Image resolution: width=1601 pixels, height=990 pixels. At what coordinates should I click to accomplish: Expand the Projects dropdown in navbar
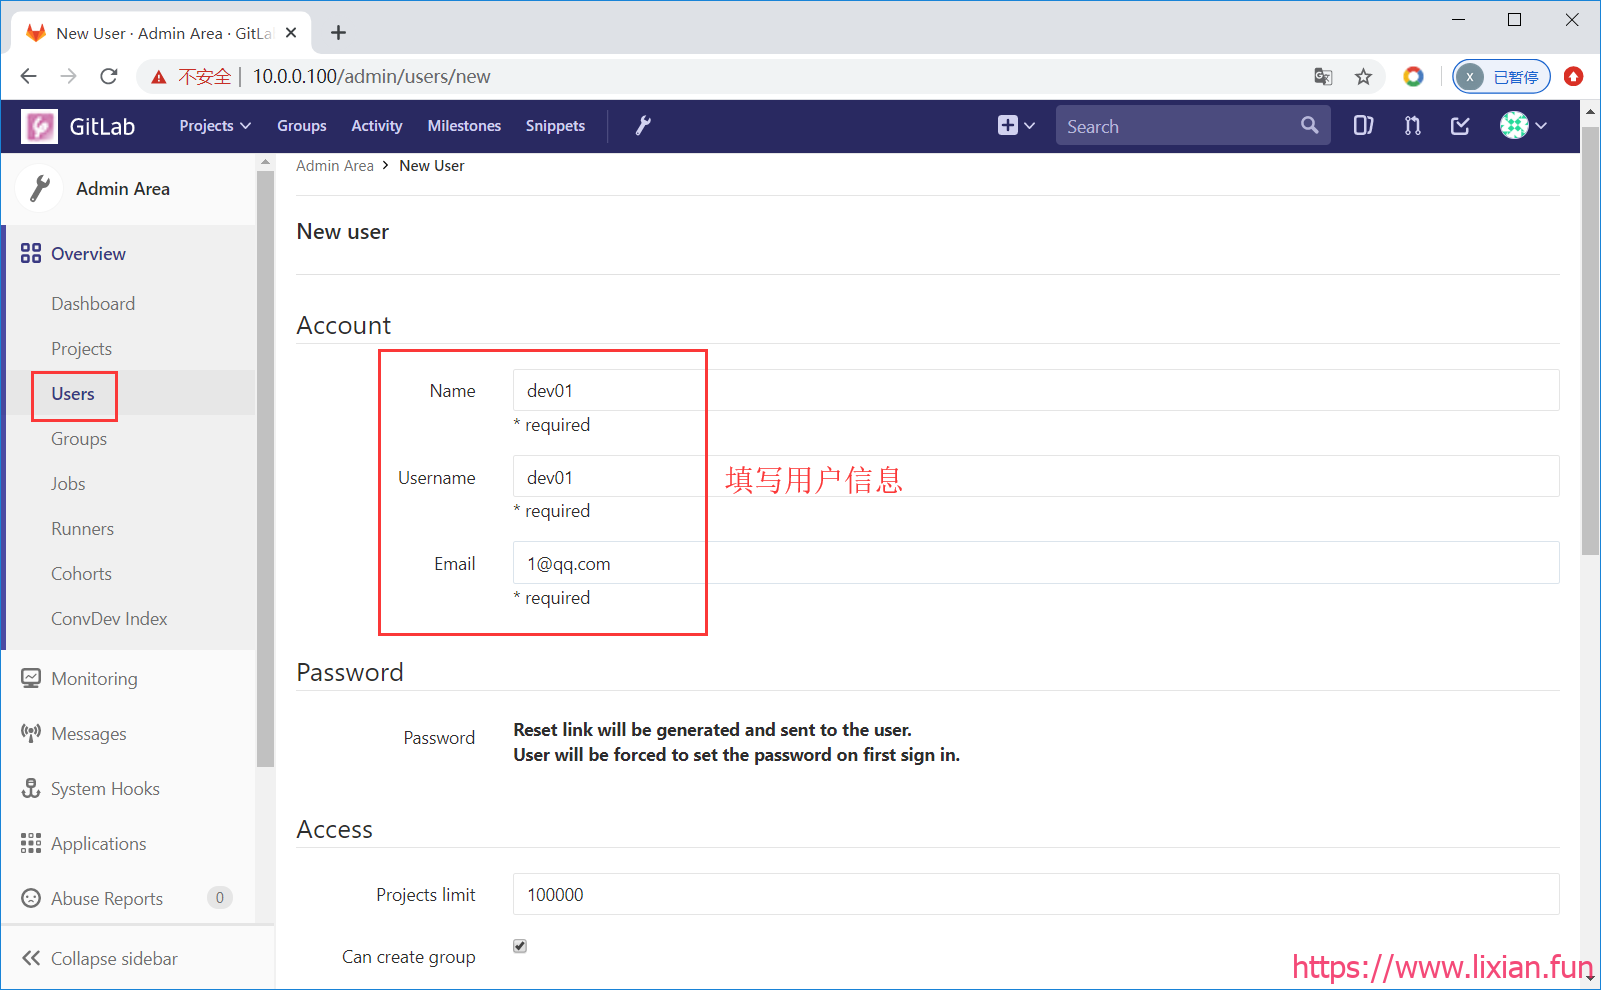[215, 126]
